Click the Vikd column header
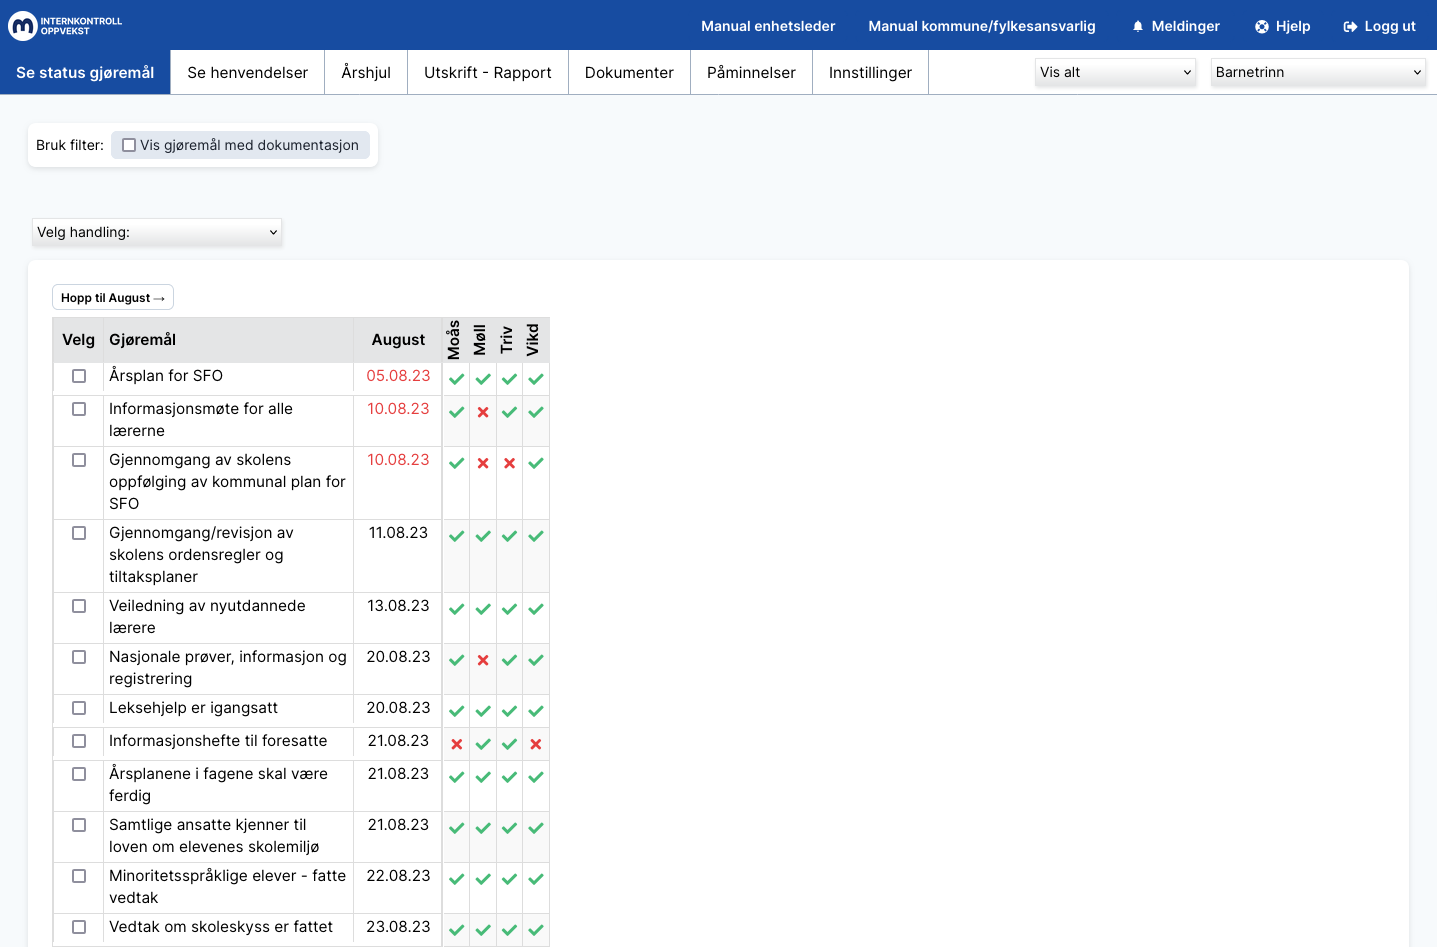This screenshot has width=1437, height=947. pos(532,340)
